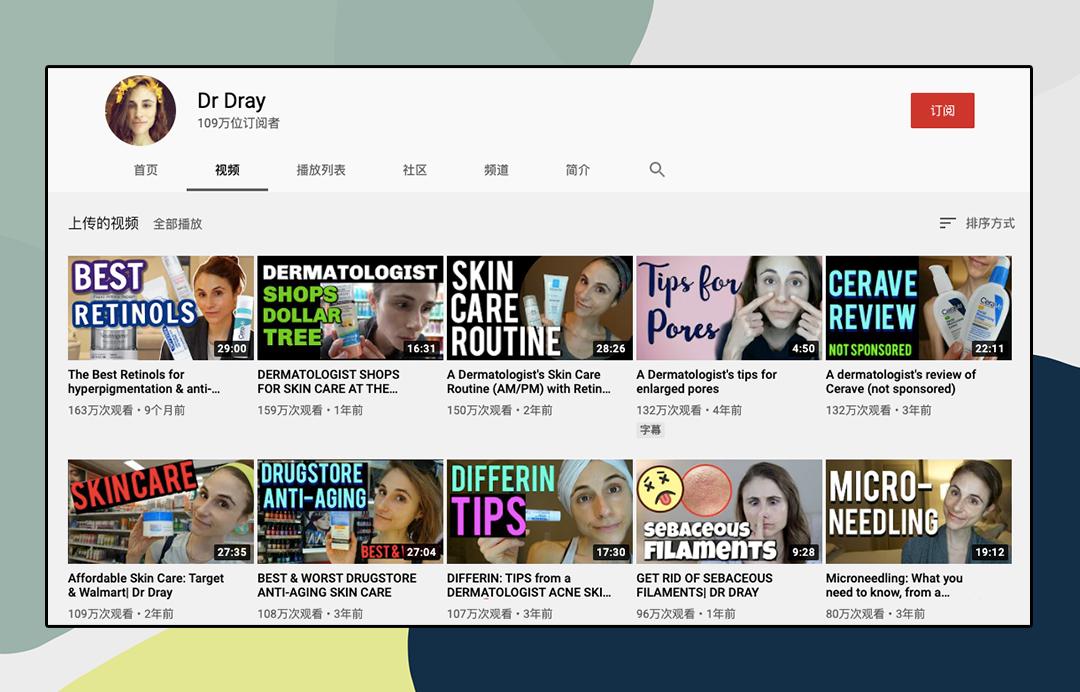Image resolution: width=1080 pixels, height=692 pixels.
Task: Click the search magnifier icon in channel tabs
Action: tap(656, 169)
